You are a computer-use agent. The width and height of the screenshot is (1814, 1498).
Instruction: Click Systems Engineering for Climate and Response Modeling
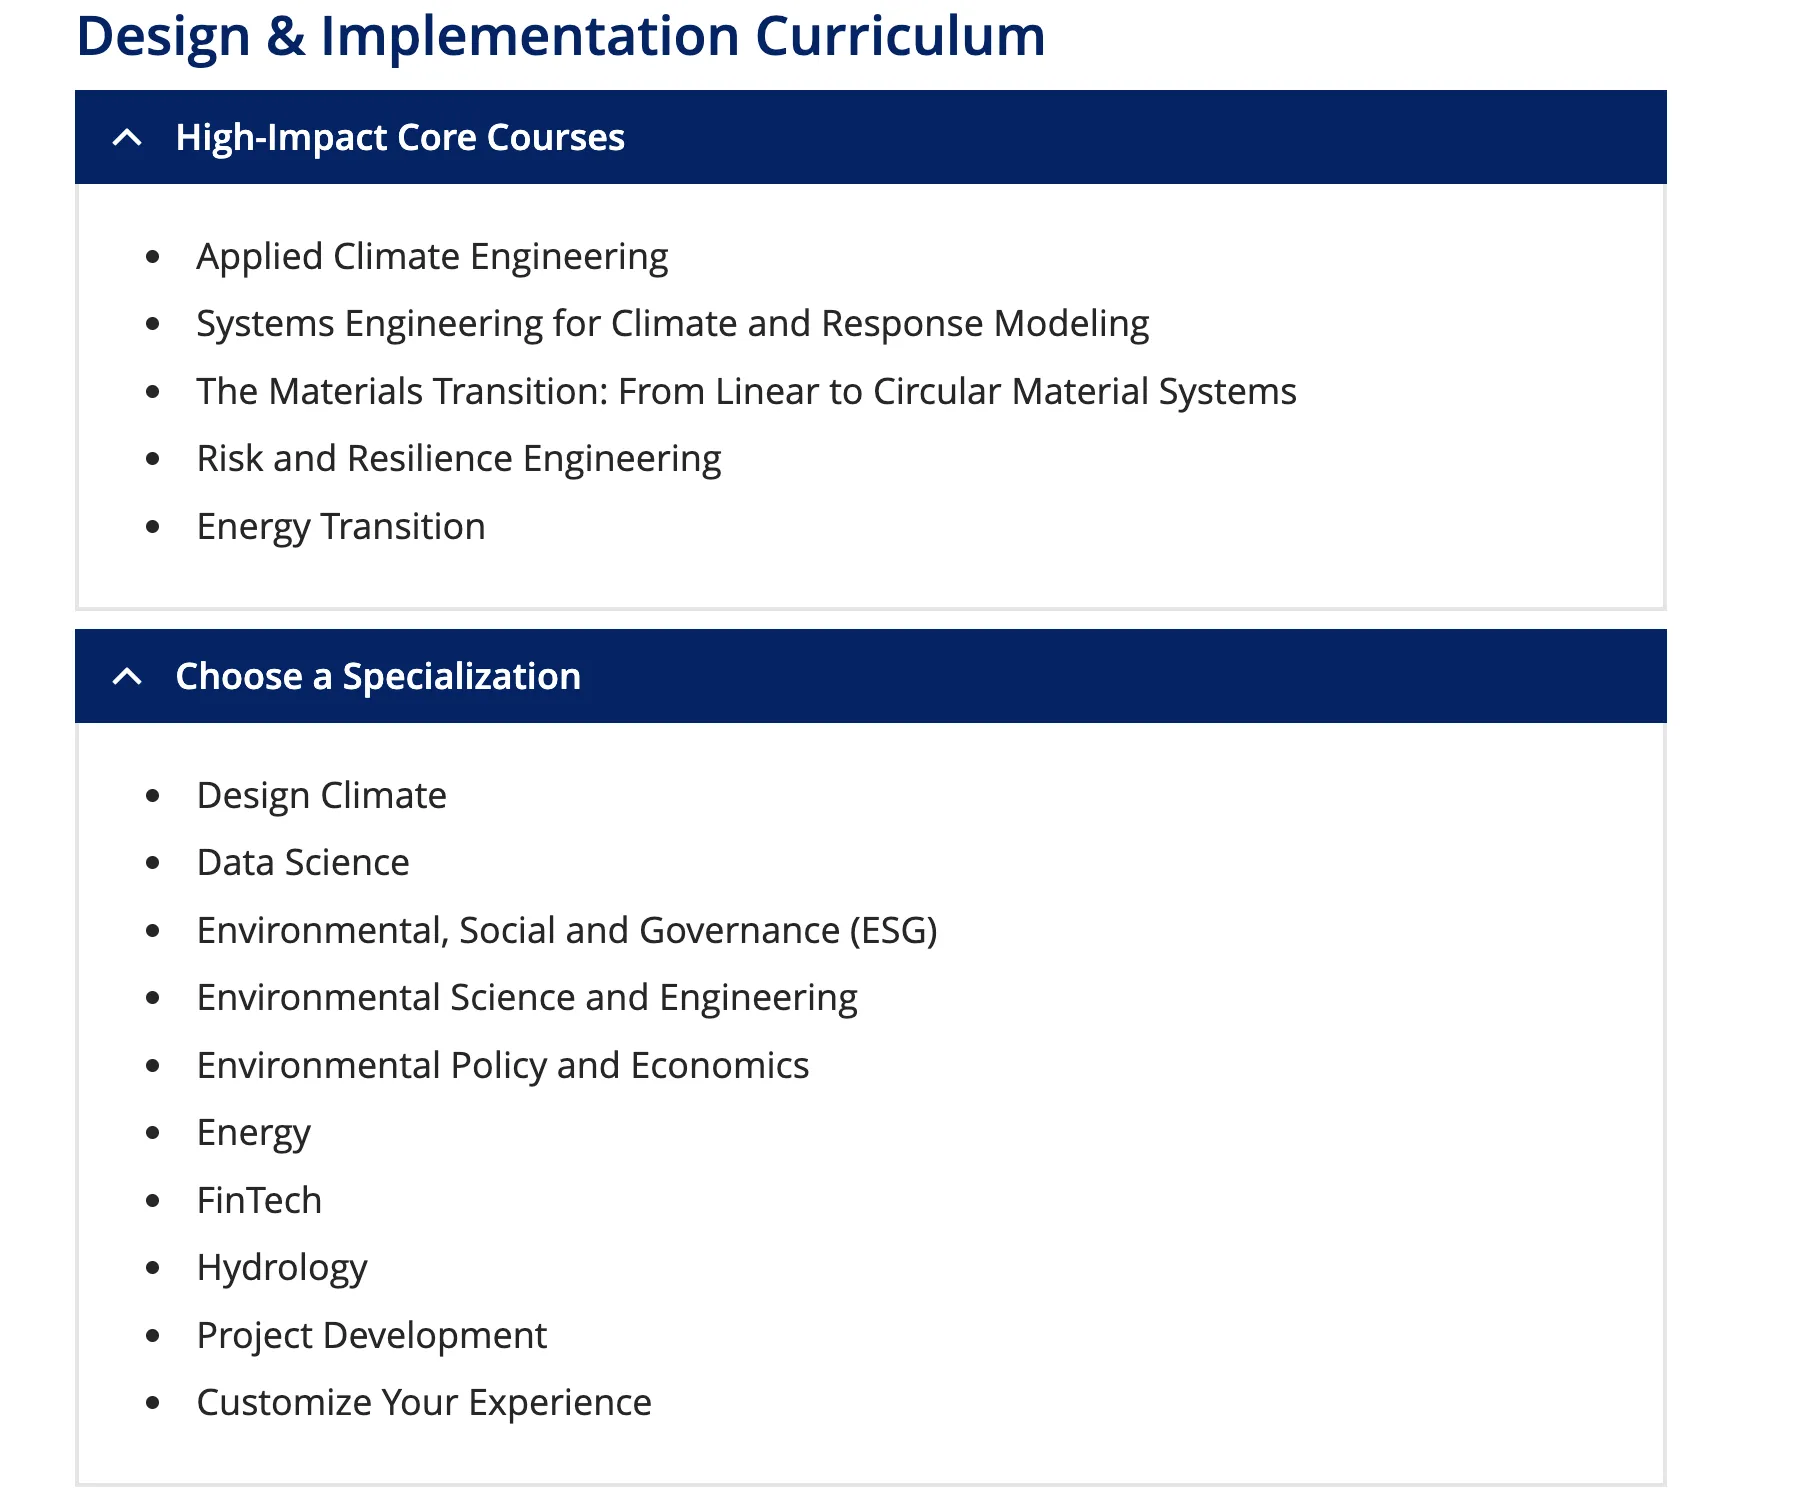tap(672, 324)
